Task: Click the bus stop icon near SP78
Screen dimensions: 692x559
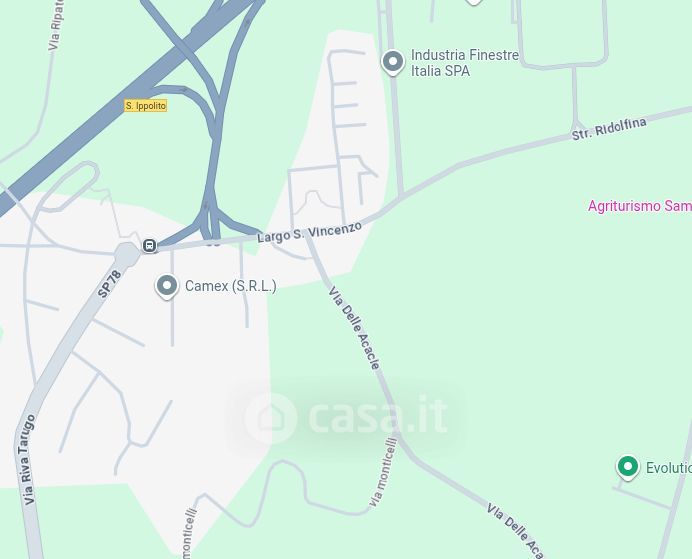Action: pos(150,245)
